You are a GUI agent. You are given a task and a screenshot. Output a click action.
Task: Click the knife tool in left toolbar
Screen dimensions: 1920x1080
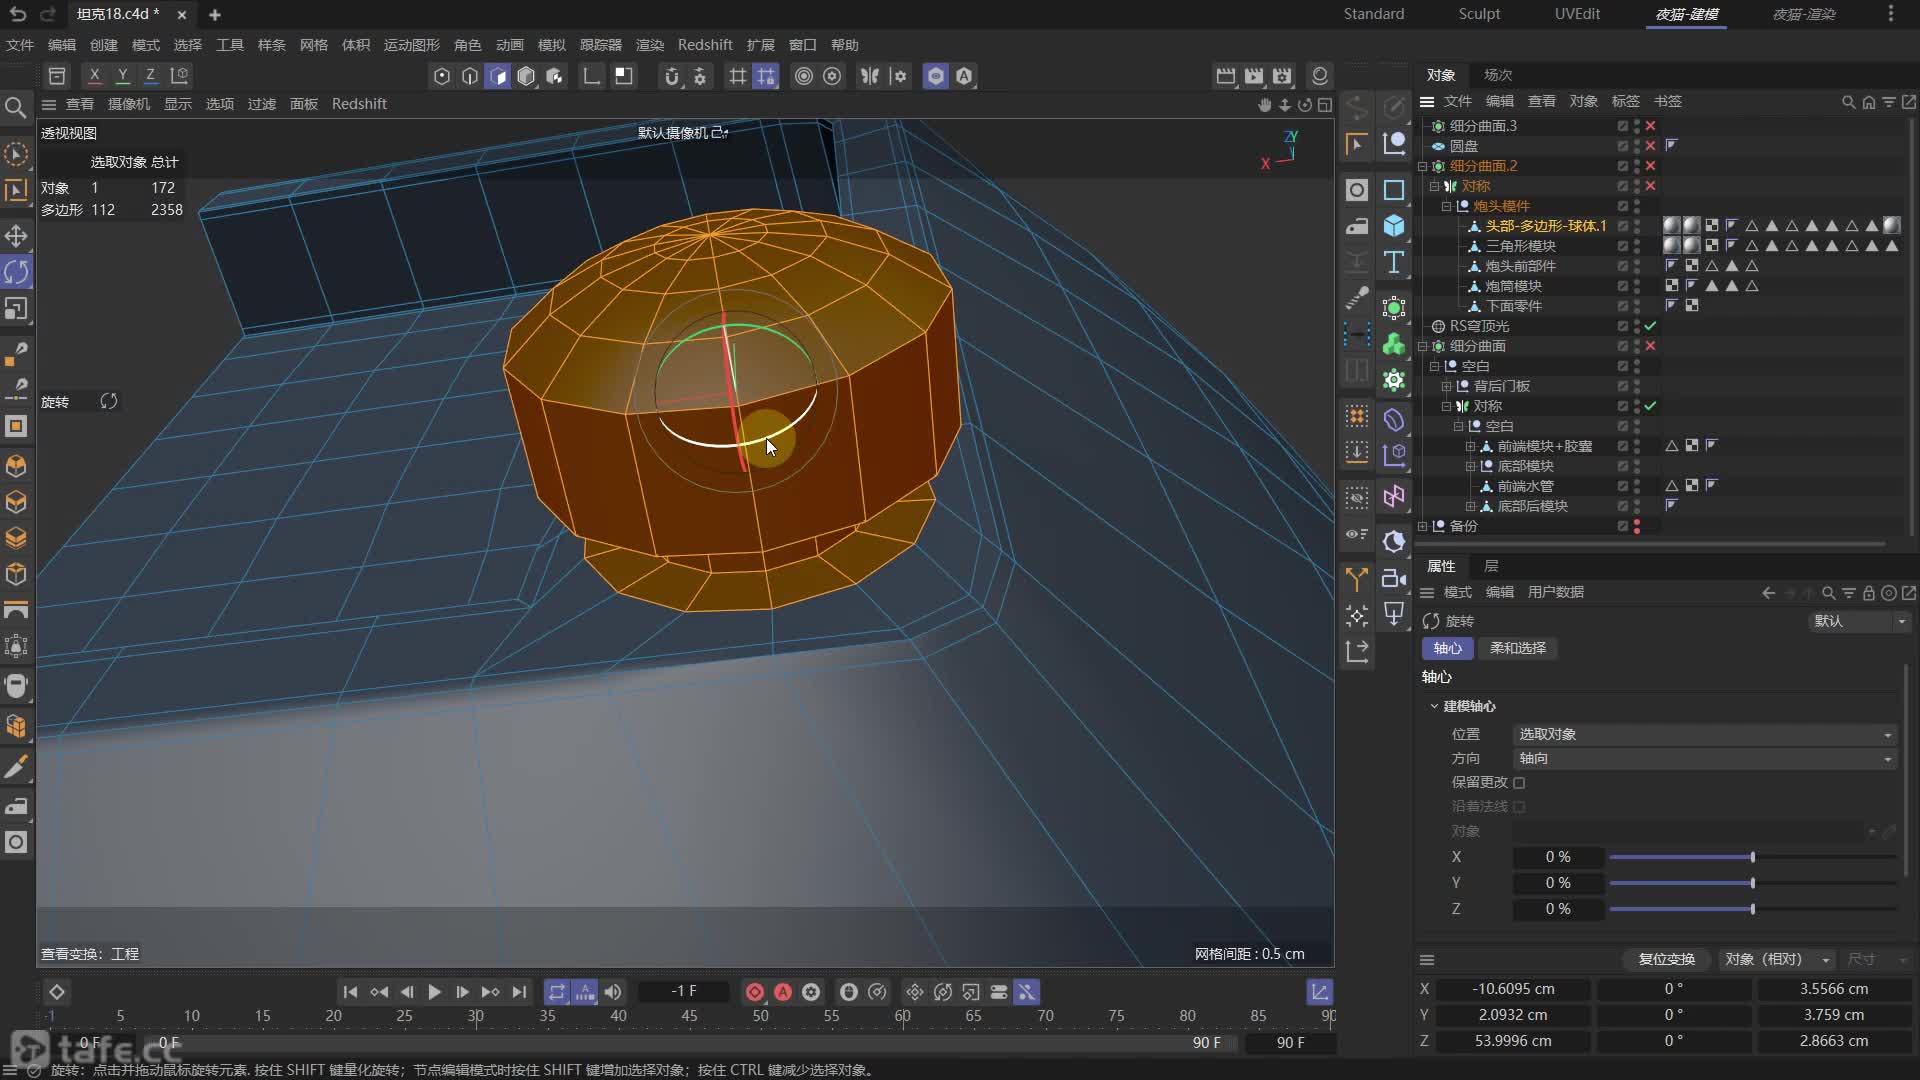tap(16, 767)
